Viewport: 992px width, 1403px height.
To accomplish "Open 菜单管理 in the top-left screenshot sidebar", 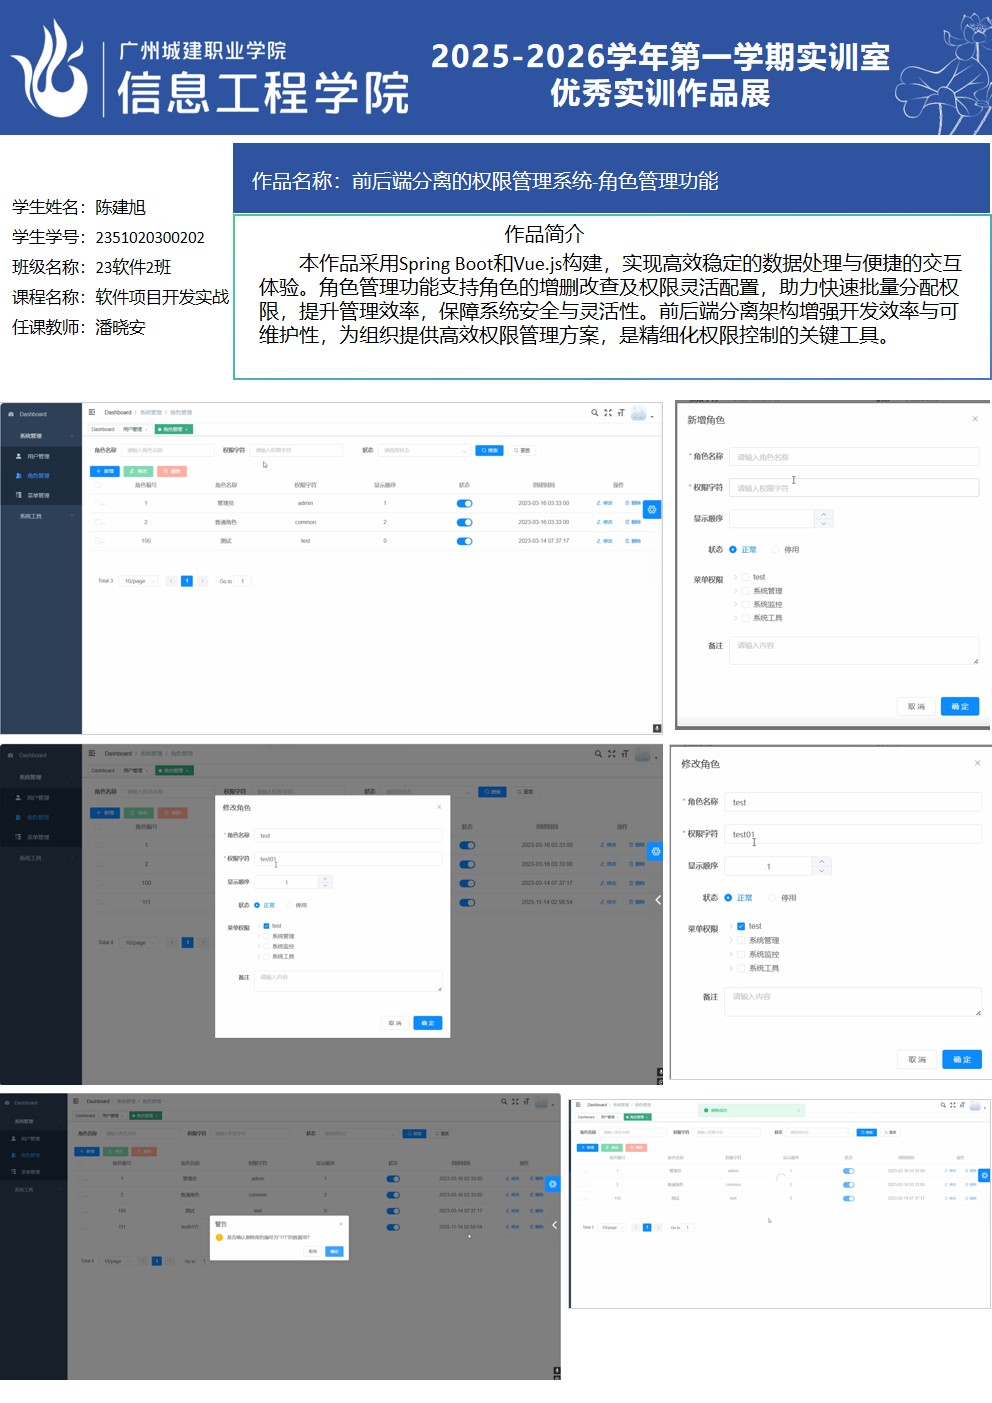I will pyautogui.click(x=38, y=495).
